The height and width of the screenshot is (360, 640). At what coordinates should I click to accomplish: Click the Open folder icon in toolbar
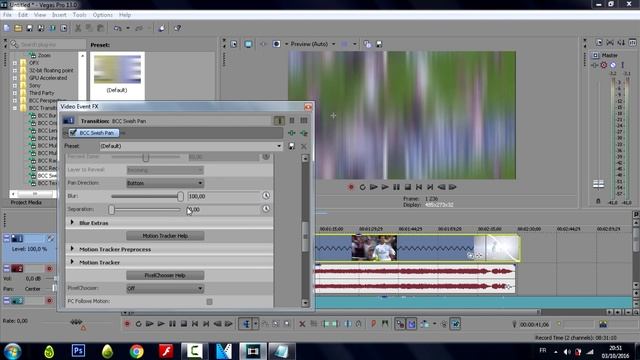tap(18, 28)
